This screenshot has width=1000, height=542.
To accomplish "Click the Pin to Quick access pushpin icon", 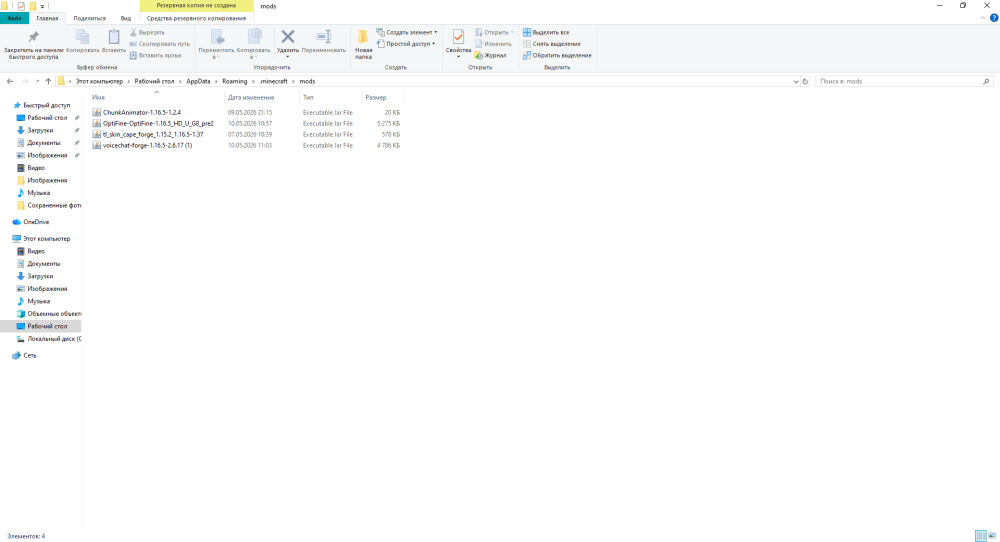I will (x=33, y=37).
